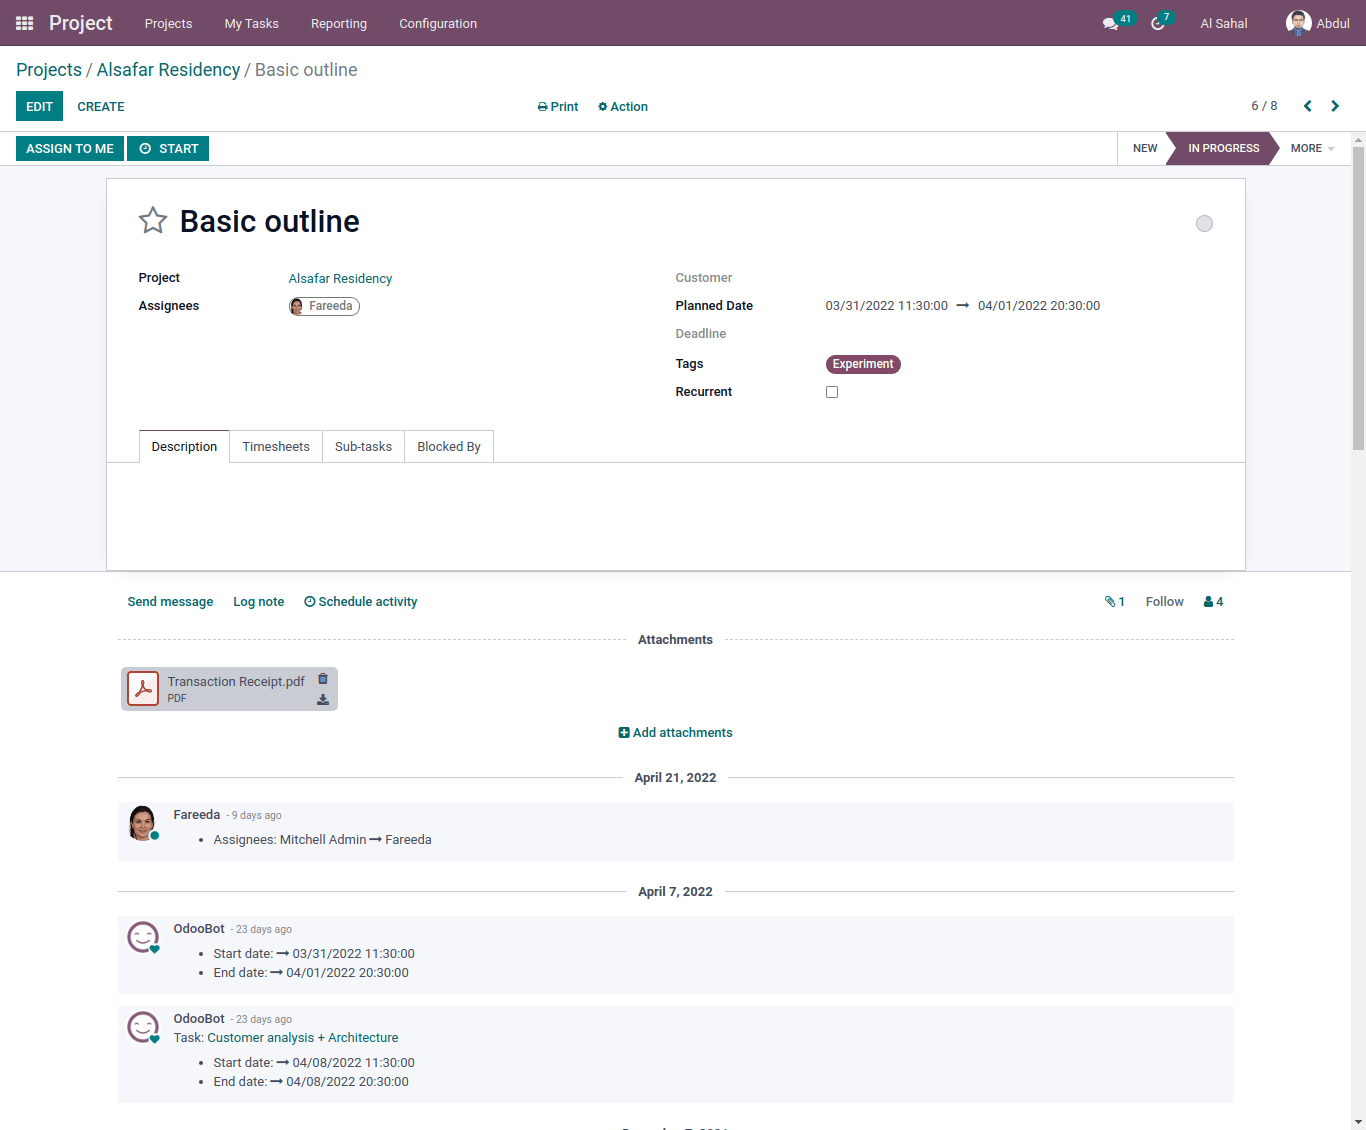Expand the MORE stages dropdown
The height and width of the screenshot is (1130, 1366).
(1312, 148)
